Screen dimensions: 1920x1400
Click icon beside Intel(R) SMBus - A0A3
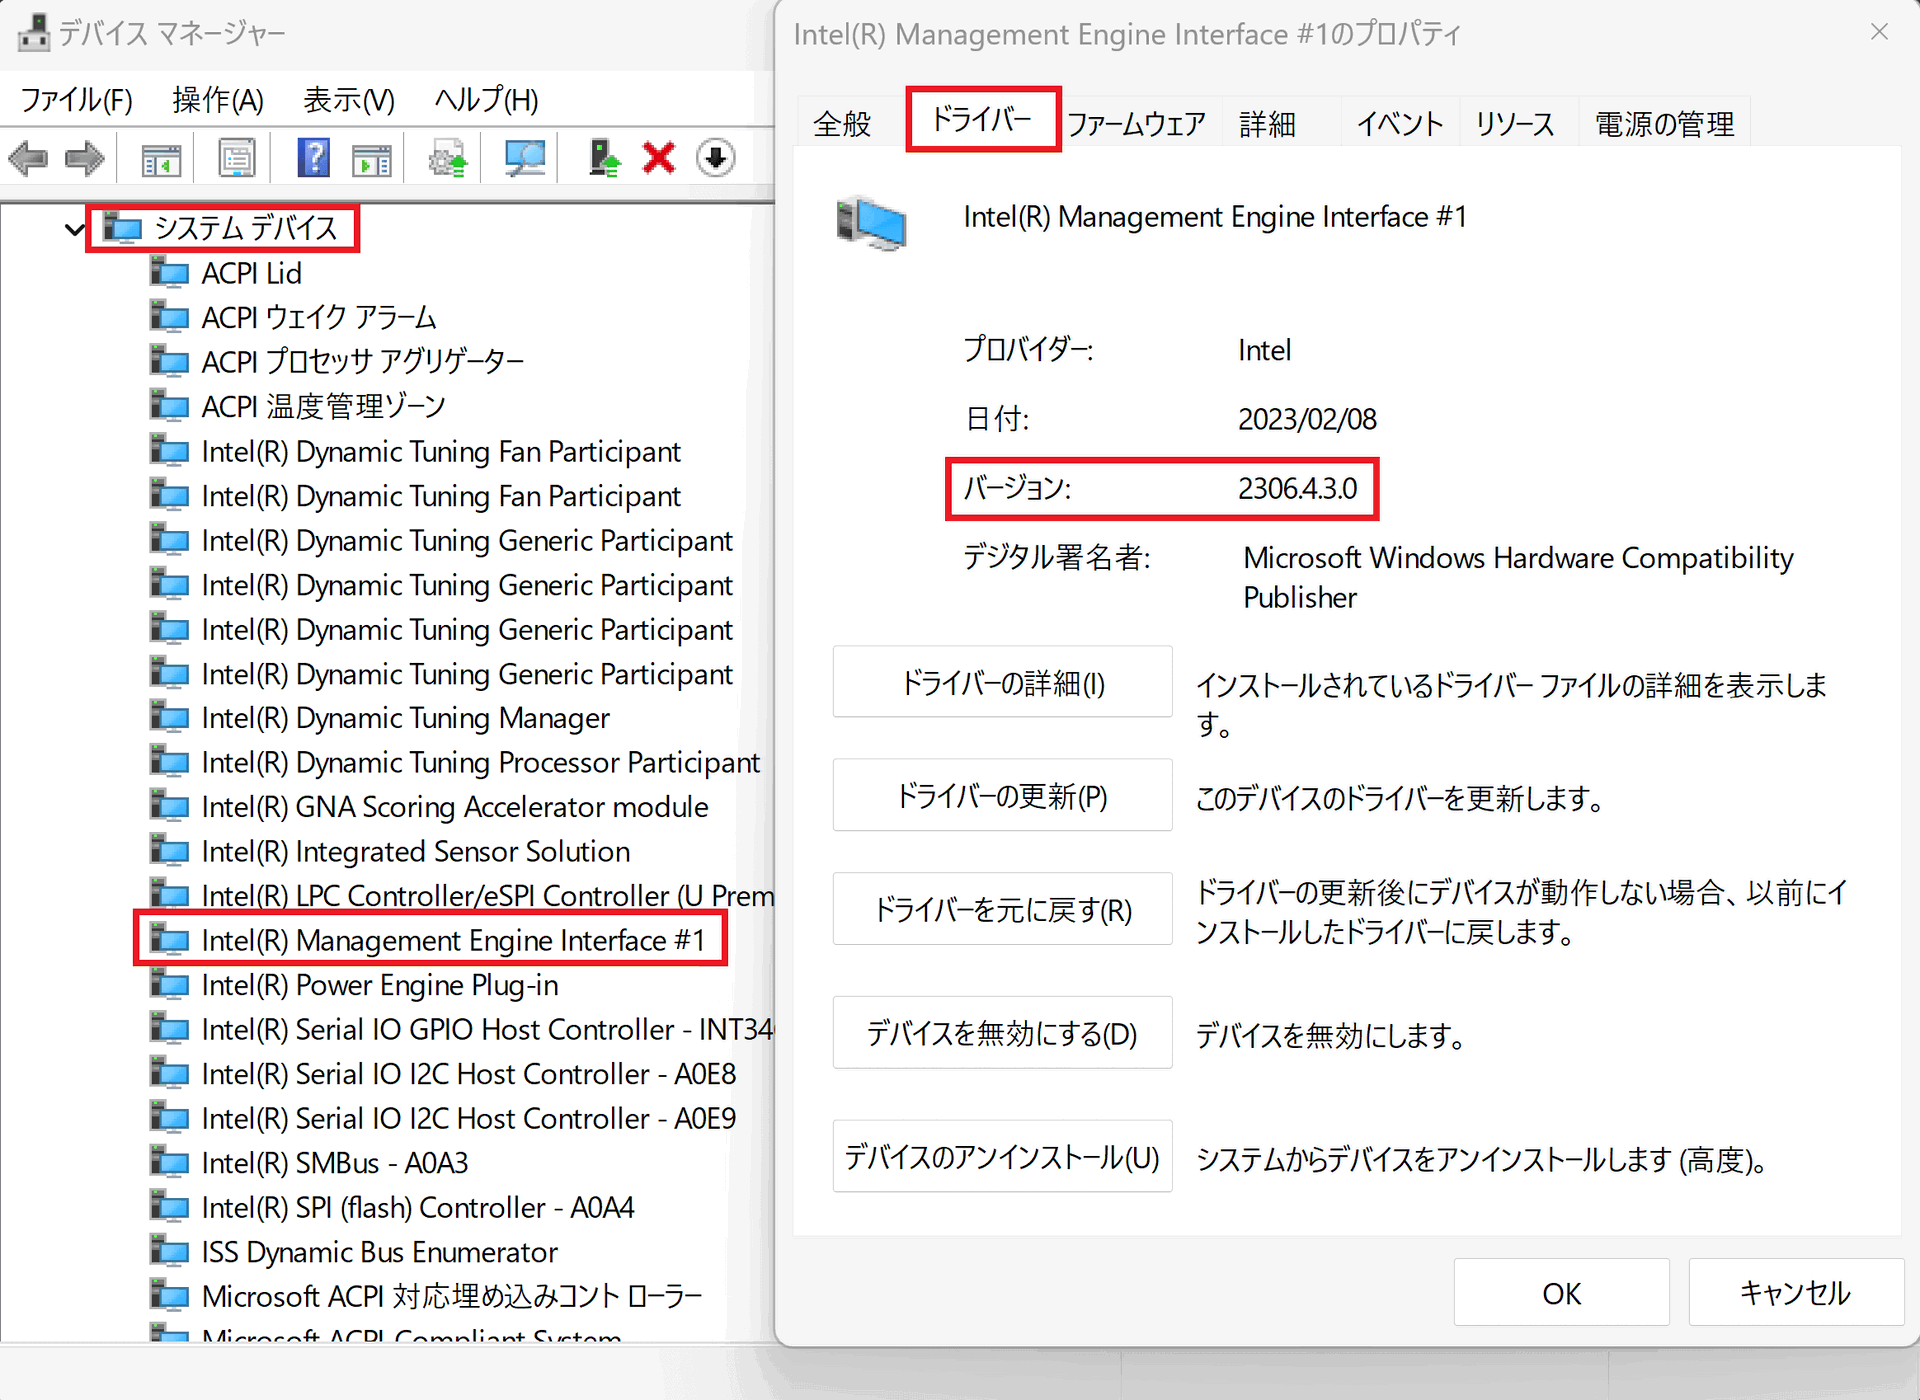click(170, 1162)
